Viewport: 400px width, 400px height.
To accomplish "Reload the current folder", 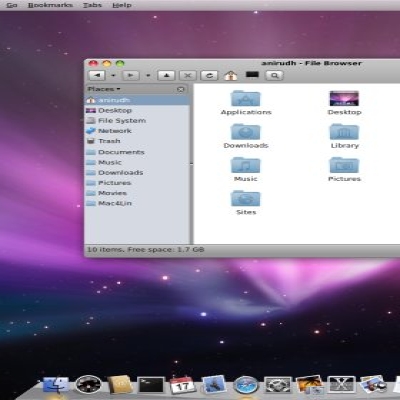I will coord(209,75).
